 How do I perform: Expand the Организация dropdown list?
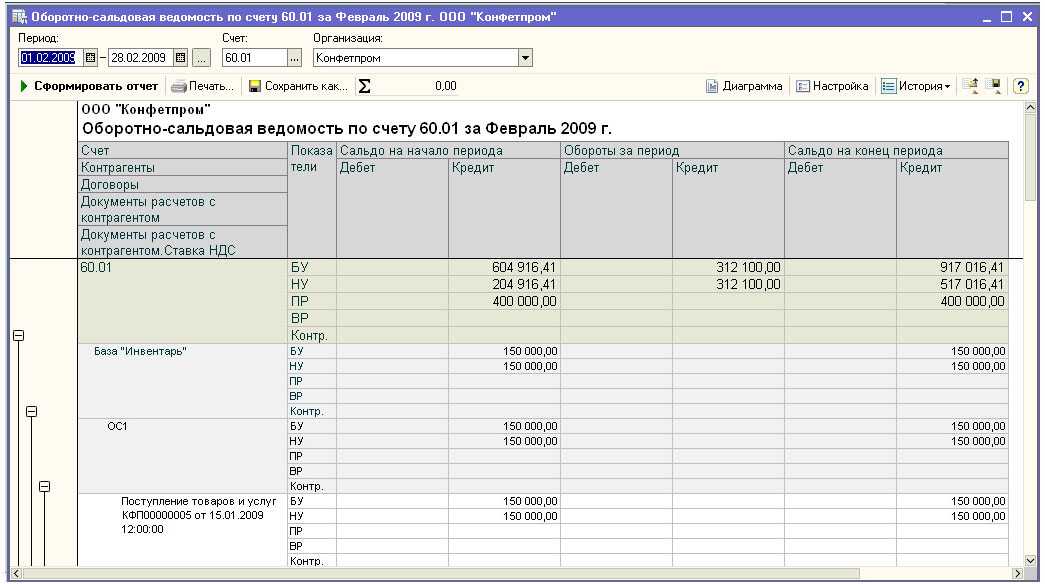[x=525, y=58]
